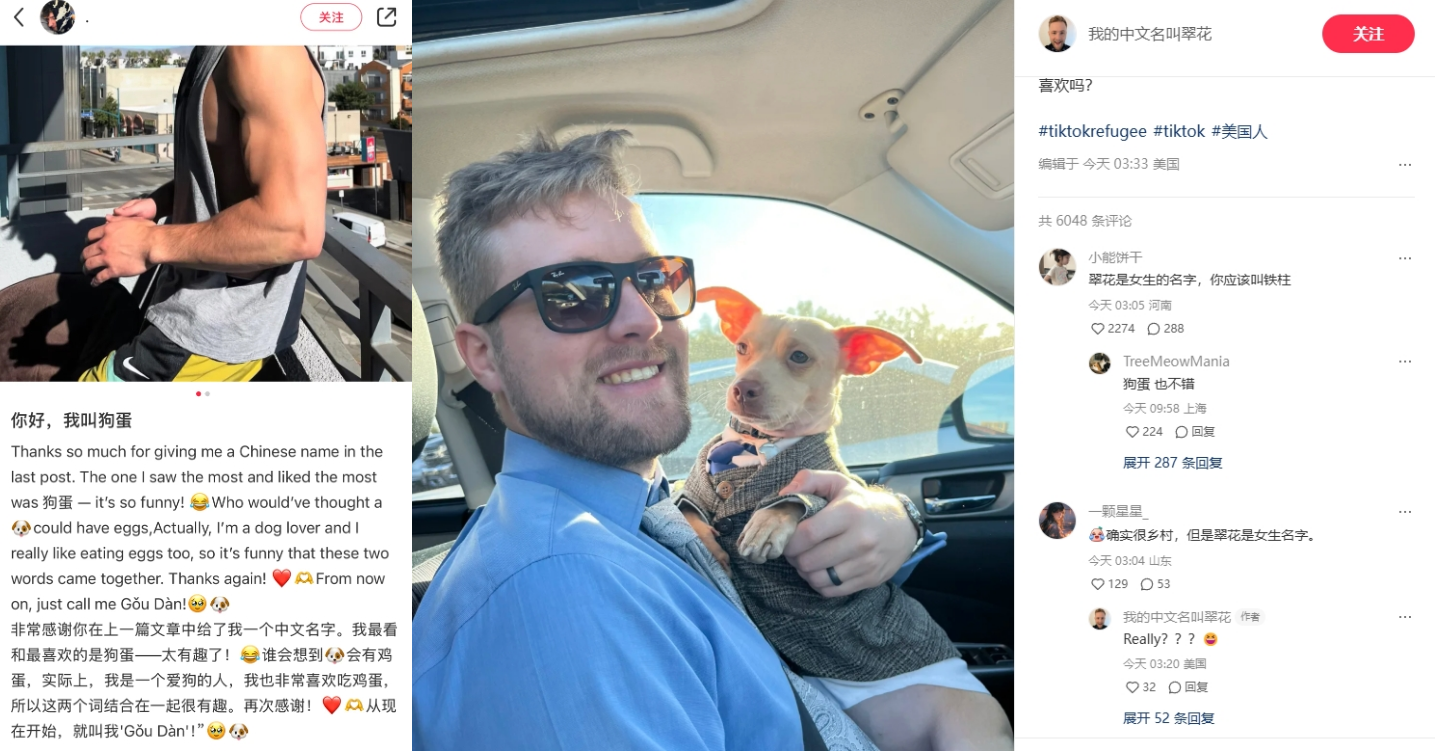Open the #tiktokrefugee hashtag
This screenshot has height=751, width=1435.
click(x=1092, y=131)
